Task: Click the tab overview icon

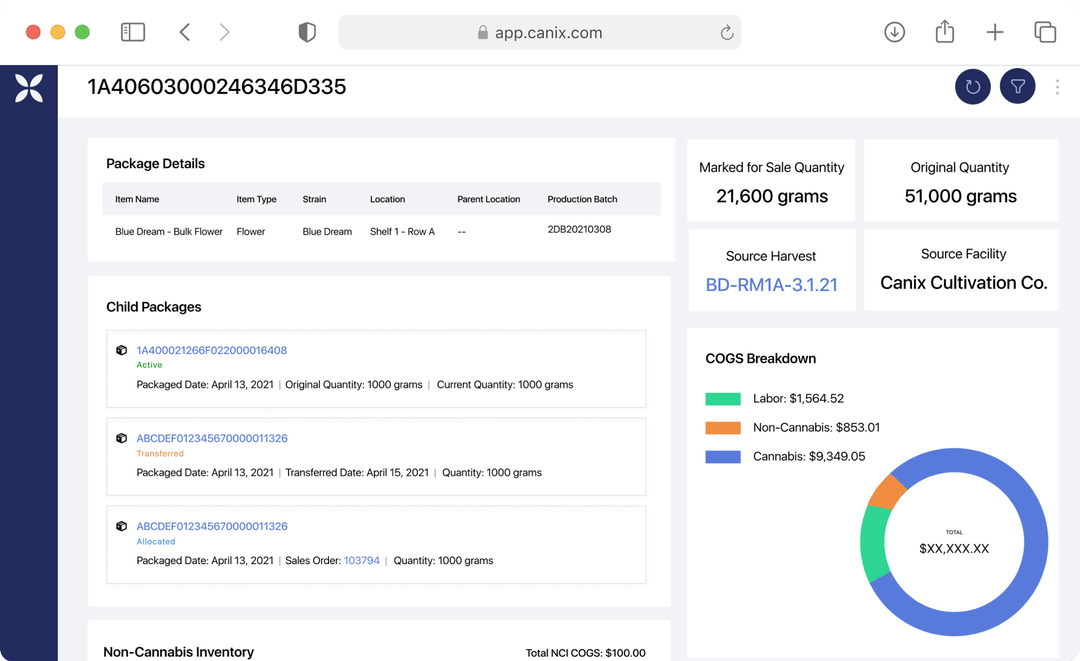Action: click(1045, 31)
